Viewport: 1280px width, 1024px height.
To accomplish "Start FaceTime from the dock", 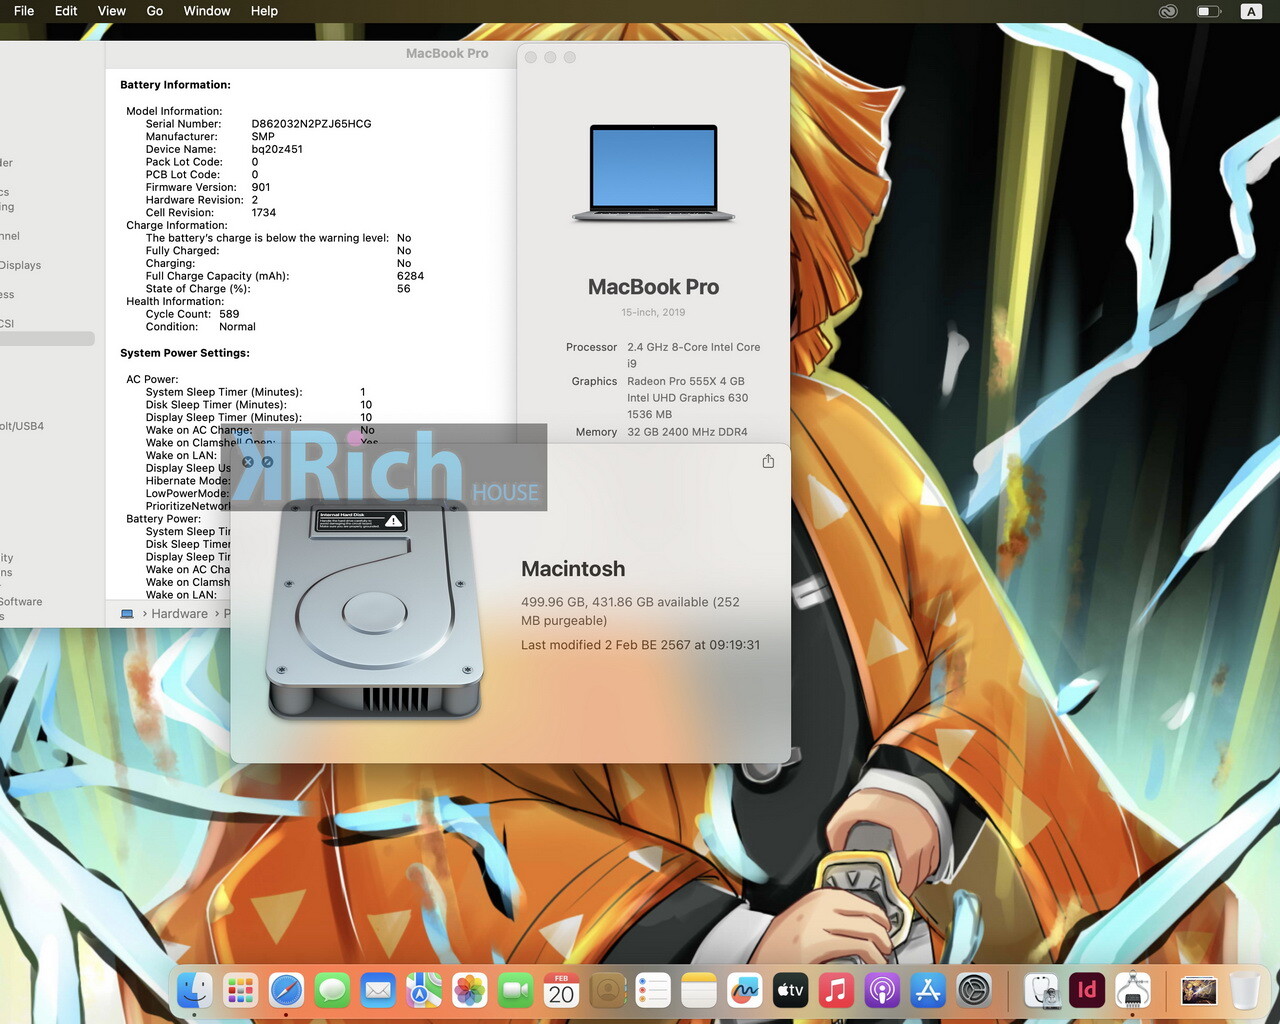I will [516, 990].
